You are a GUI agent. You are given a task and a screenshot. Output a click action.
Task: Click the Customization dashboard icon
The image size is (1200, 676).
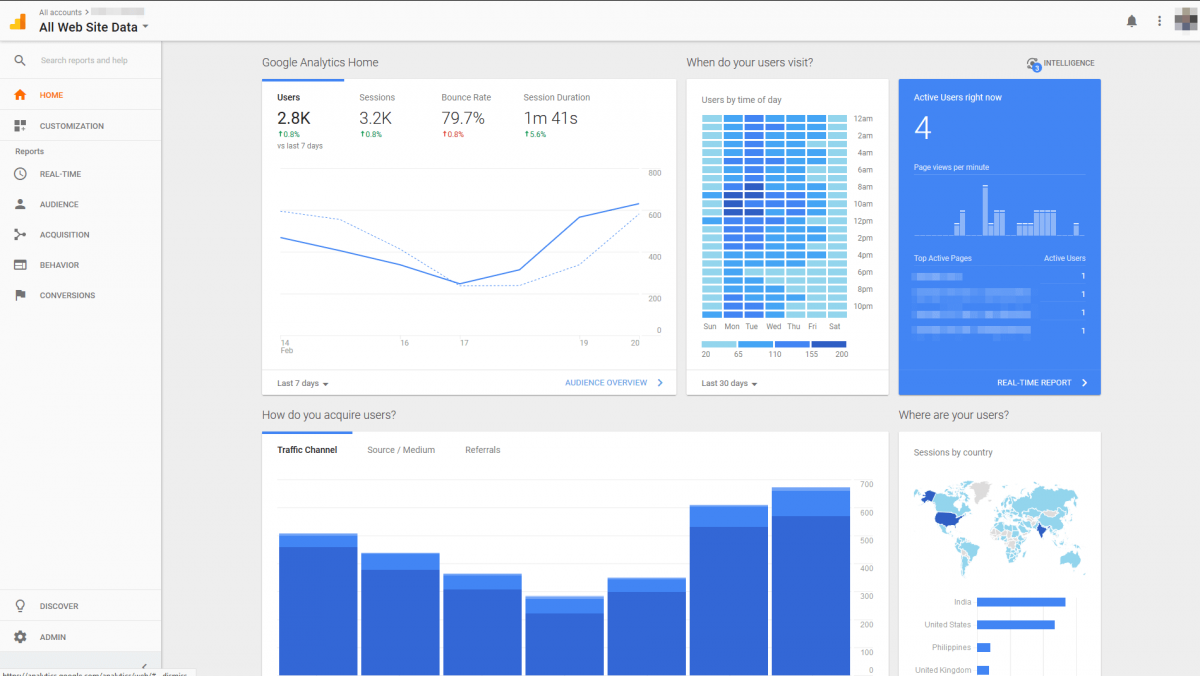[x=20, y=126]
